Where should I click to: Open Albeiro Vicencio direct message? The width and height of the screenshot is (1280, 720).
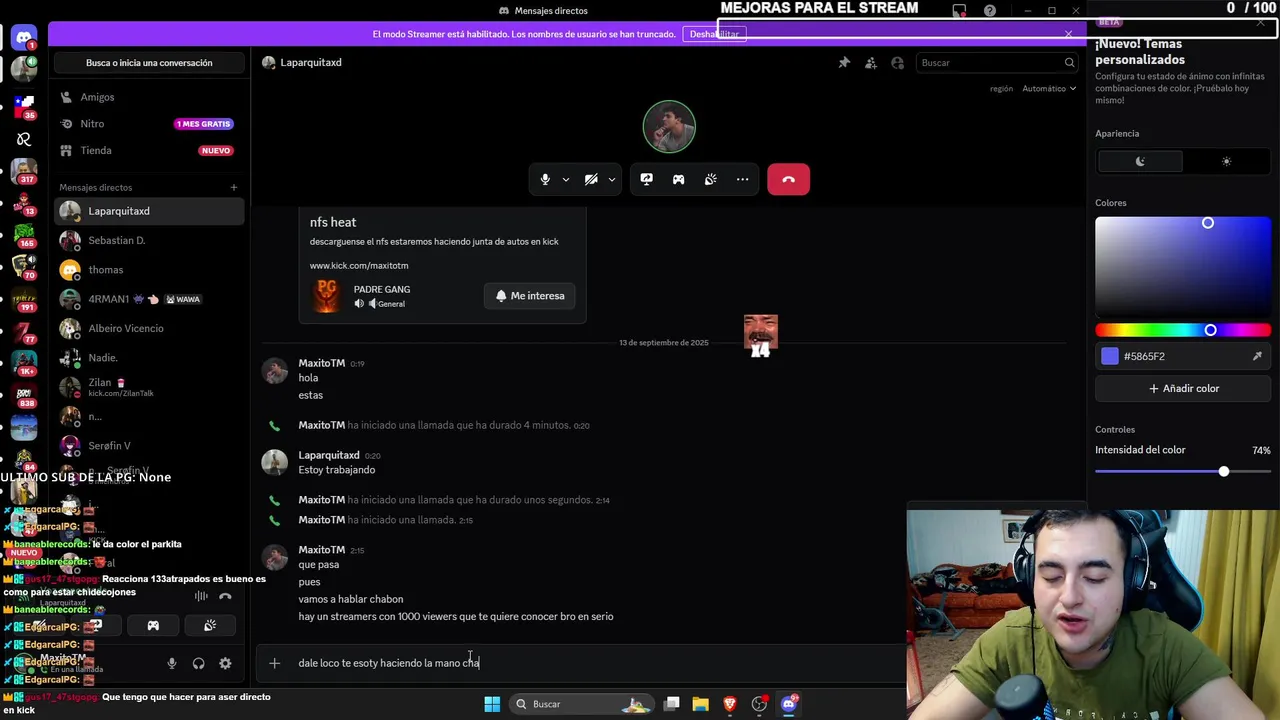[149, 328]
